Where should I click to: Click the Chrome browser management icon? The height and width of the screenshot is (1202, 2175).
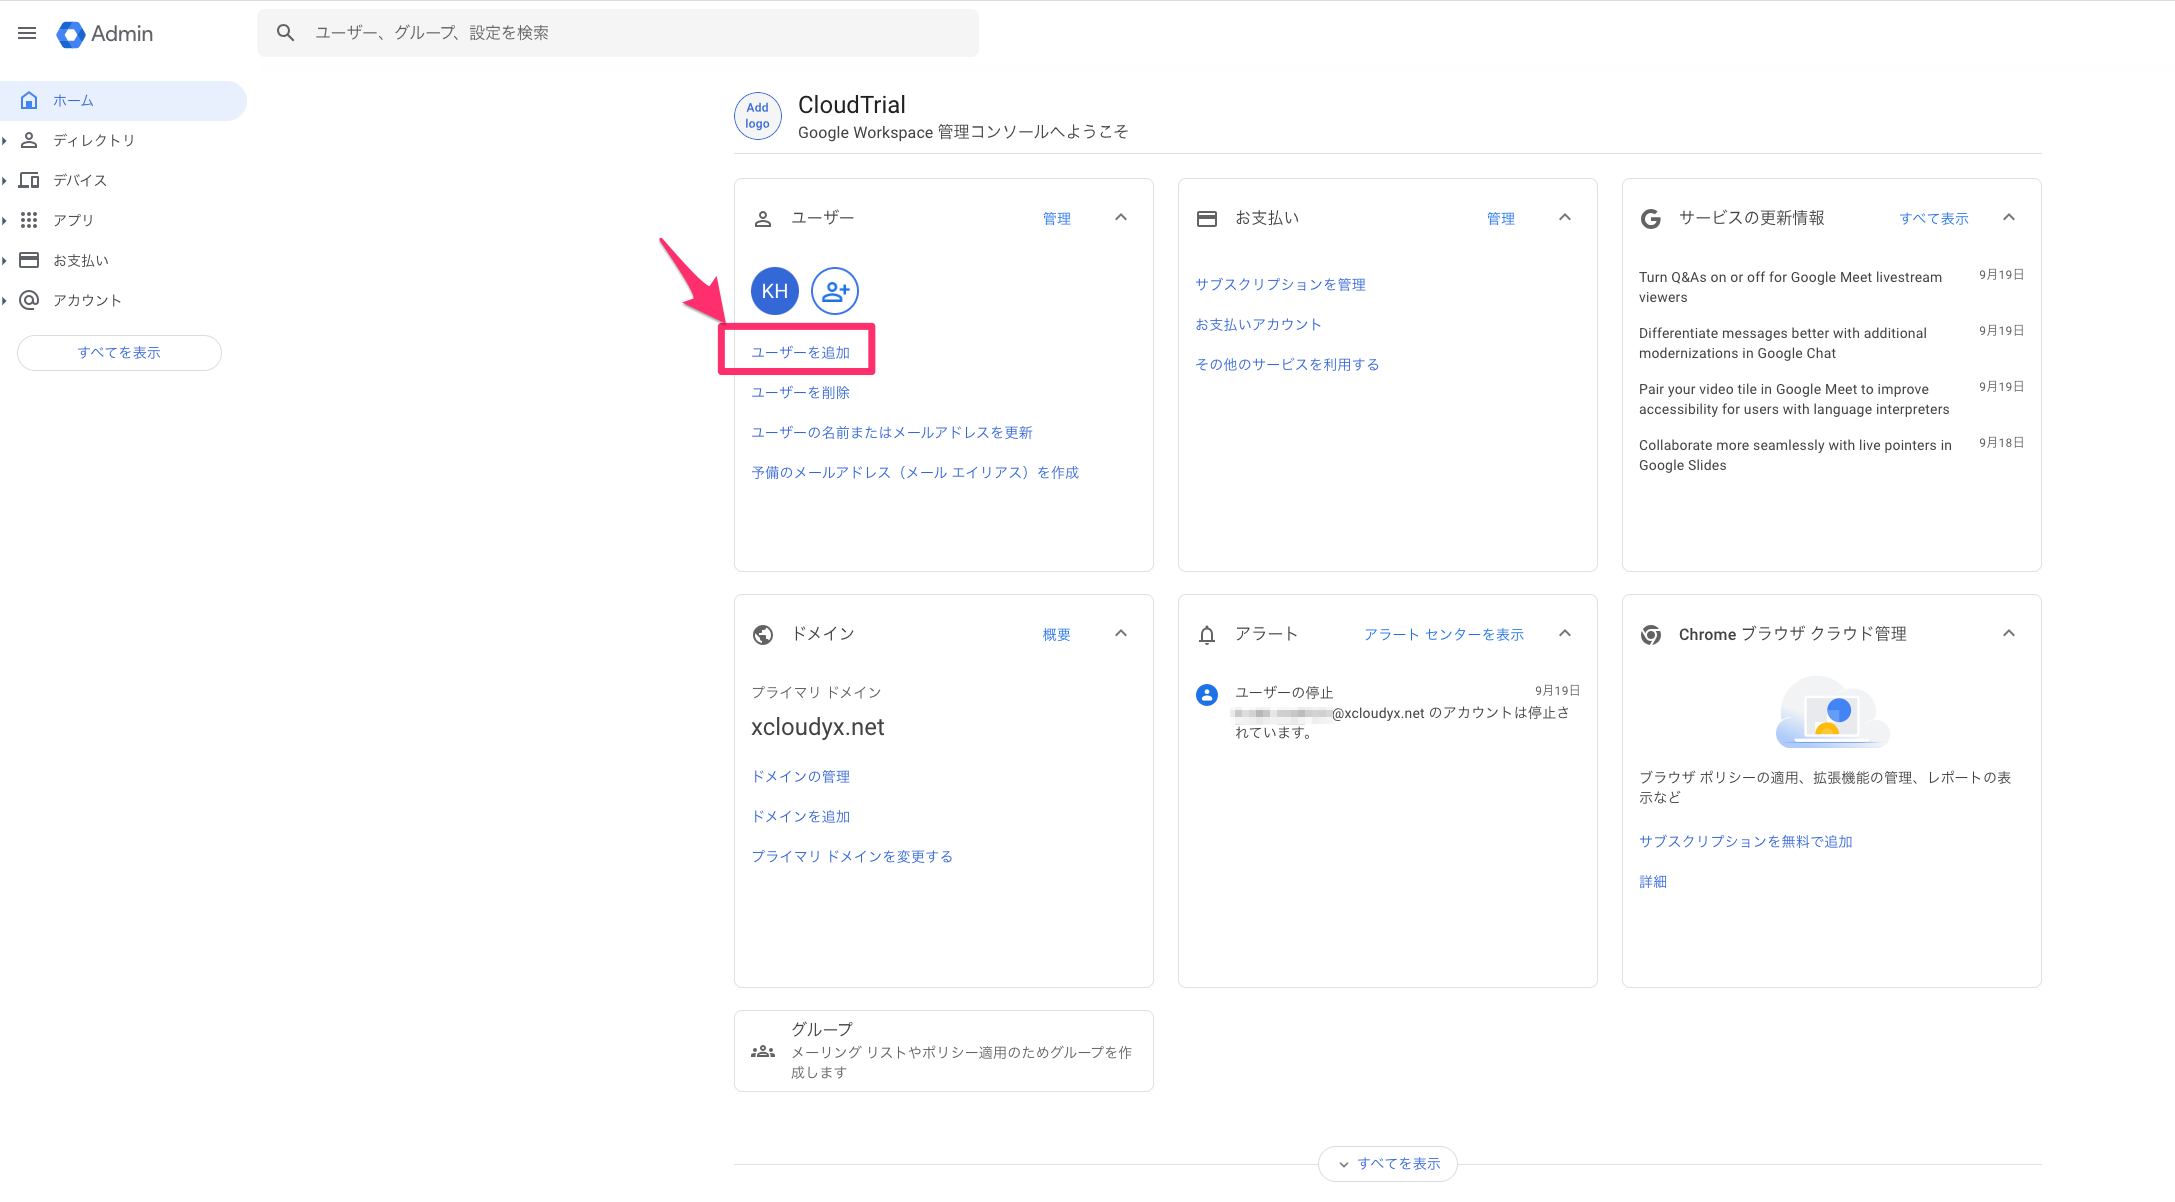point(1651,633)
